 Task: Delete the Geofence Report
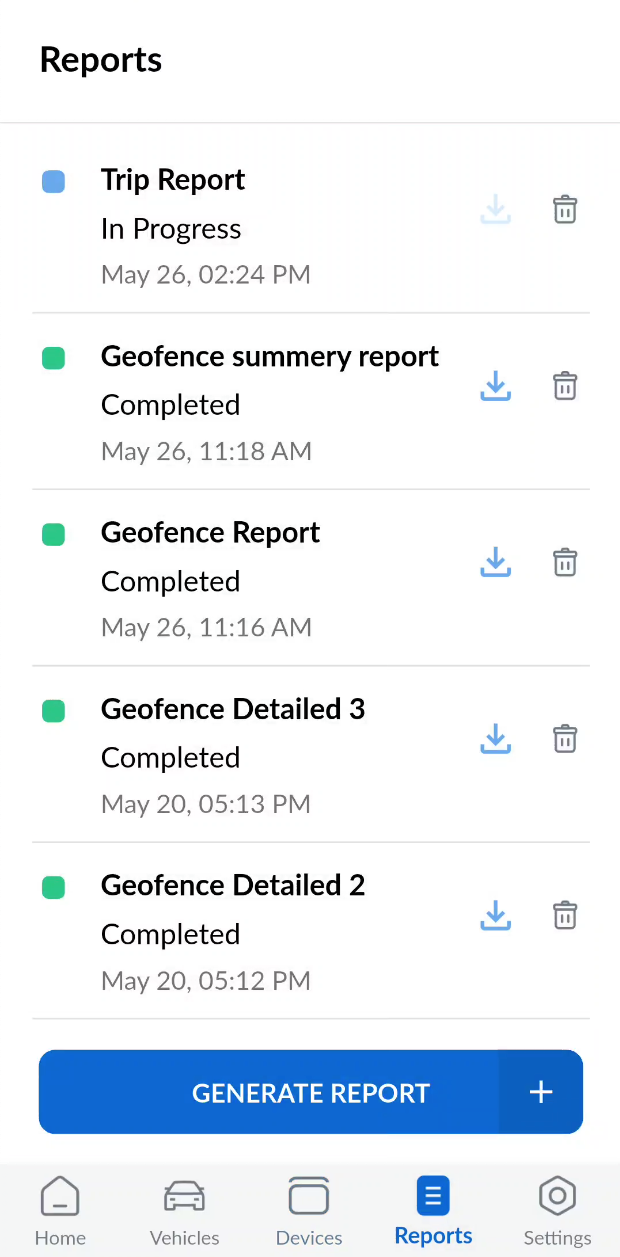pyautogui.click(x=565, y=562)
